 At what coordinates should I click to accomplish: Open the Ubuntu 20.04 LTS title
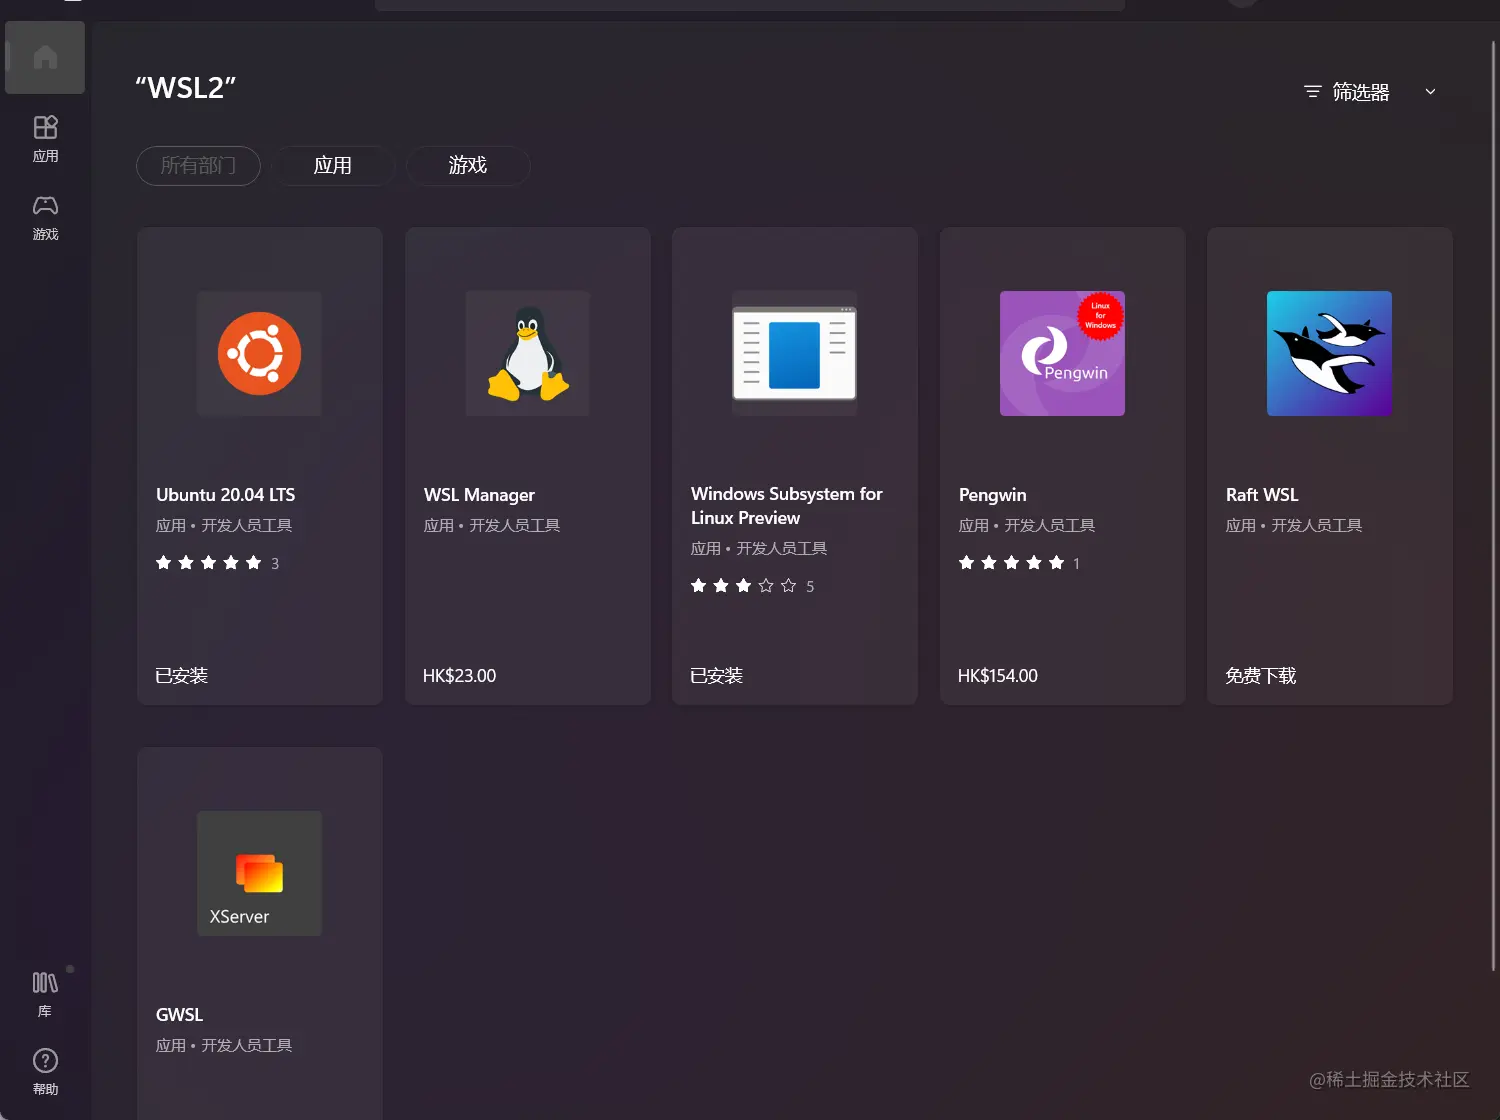226,495
